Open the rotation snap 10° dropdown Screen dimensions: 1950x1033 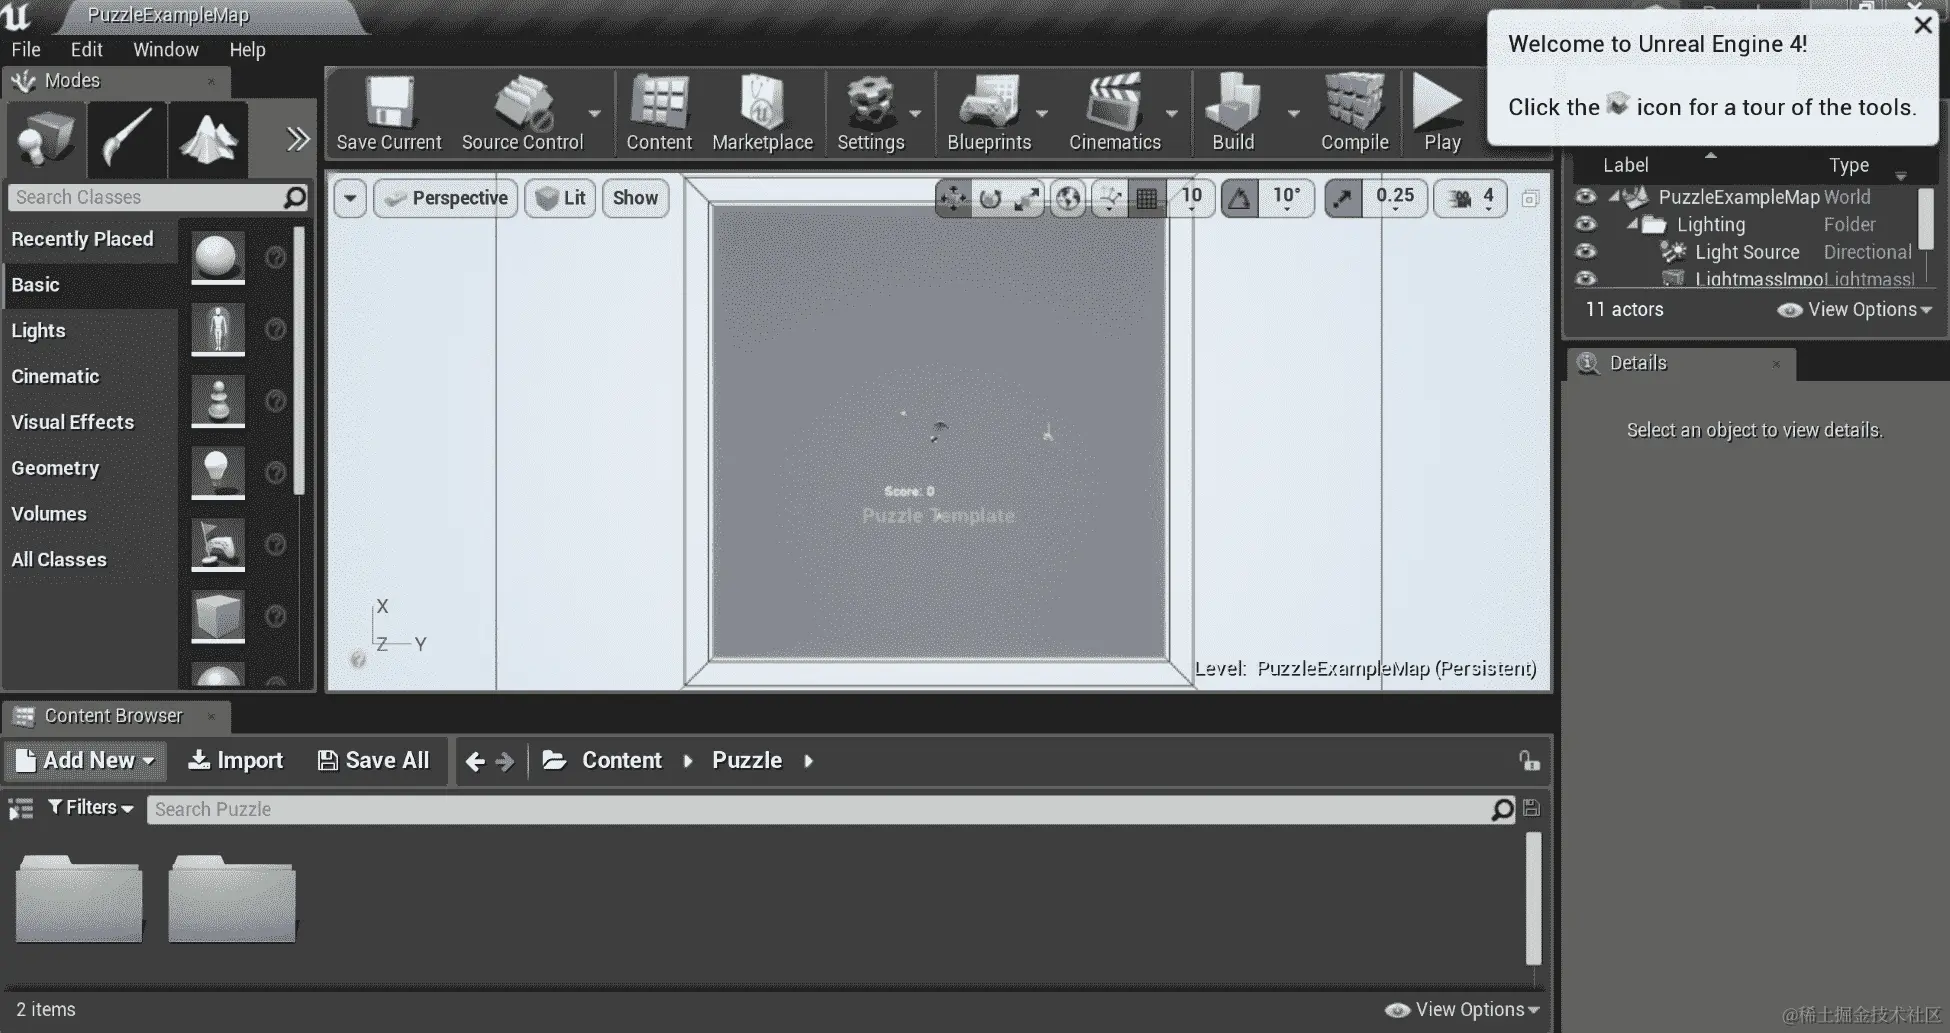1286,198
